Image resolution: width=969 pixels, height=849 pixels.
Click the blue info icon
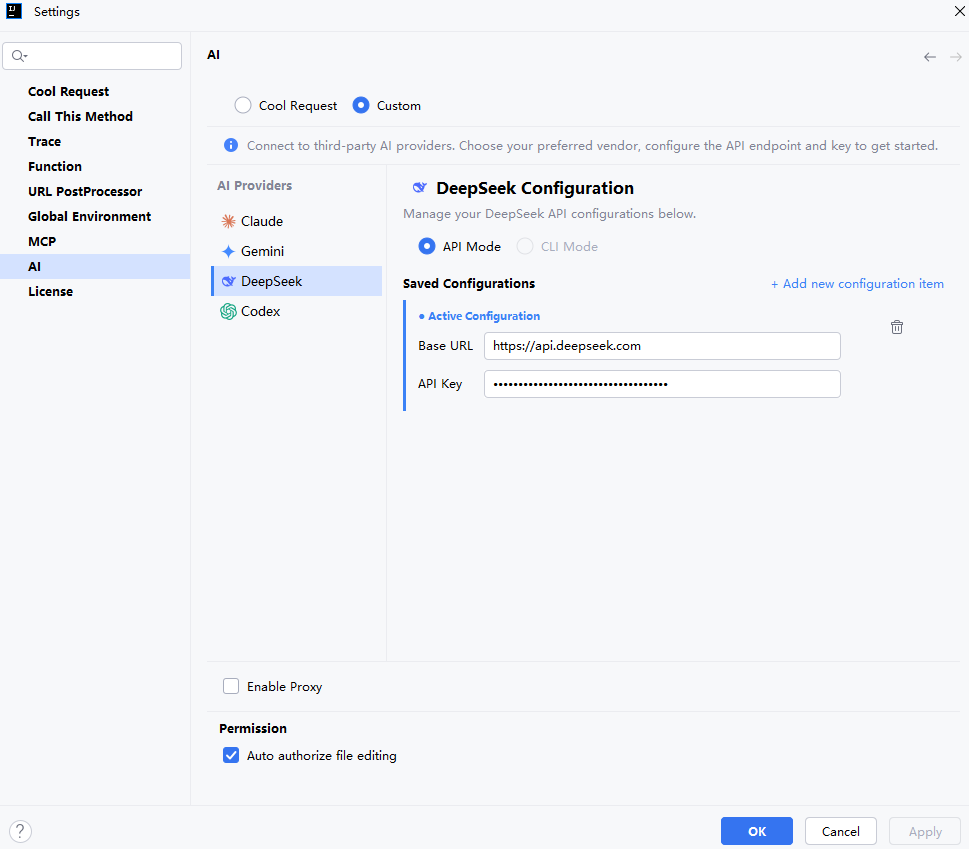(x=231, y=145)
